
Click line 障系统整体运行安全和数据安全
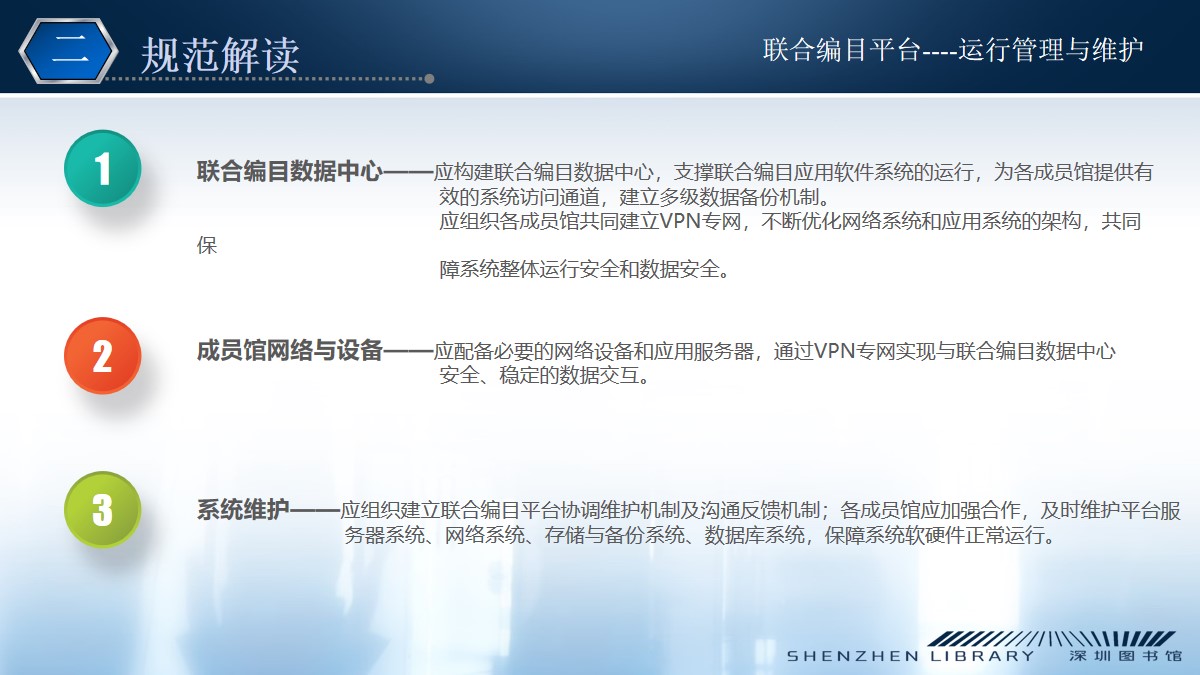tap(586, 270)
